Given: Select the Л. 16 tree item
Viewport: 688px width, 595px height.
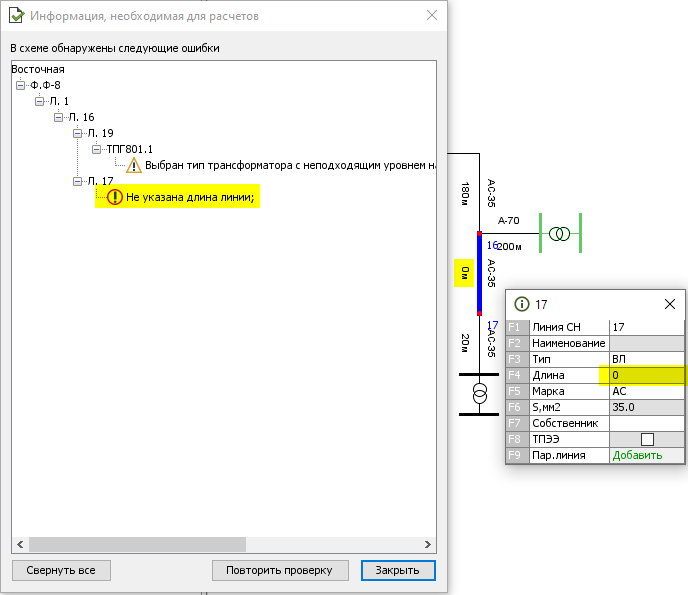Looking at the screenshot, I should (82, 117).
